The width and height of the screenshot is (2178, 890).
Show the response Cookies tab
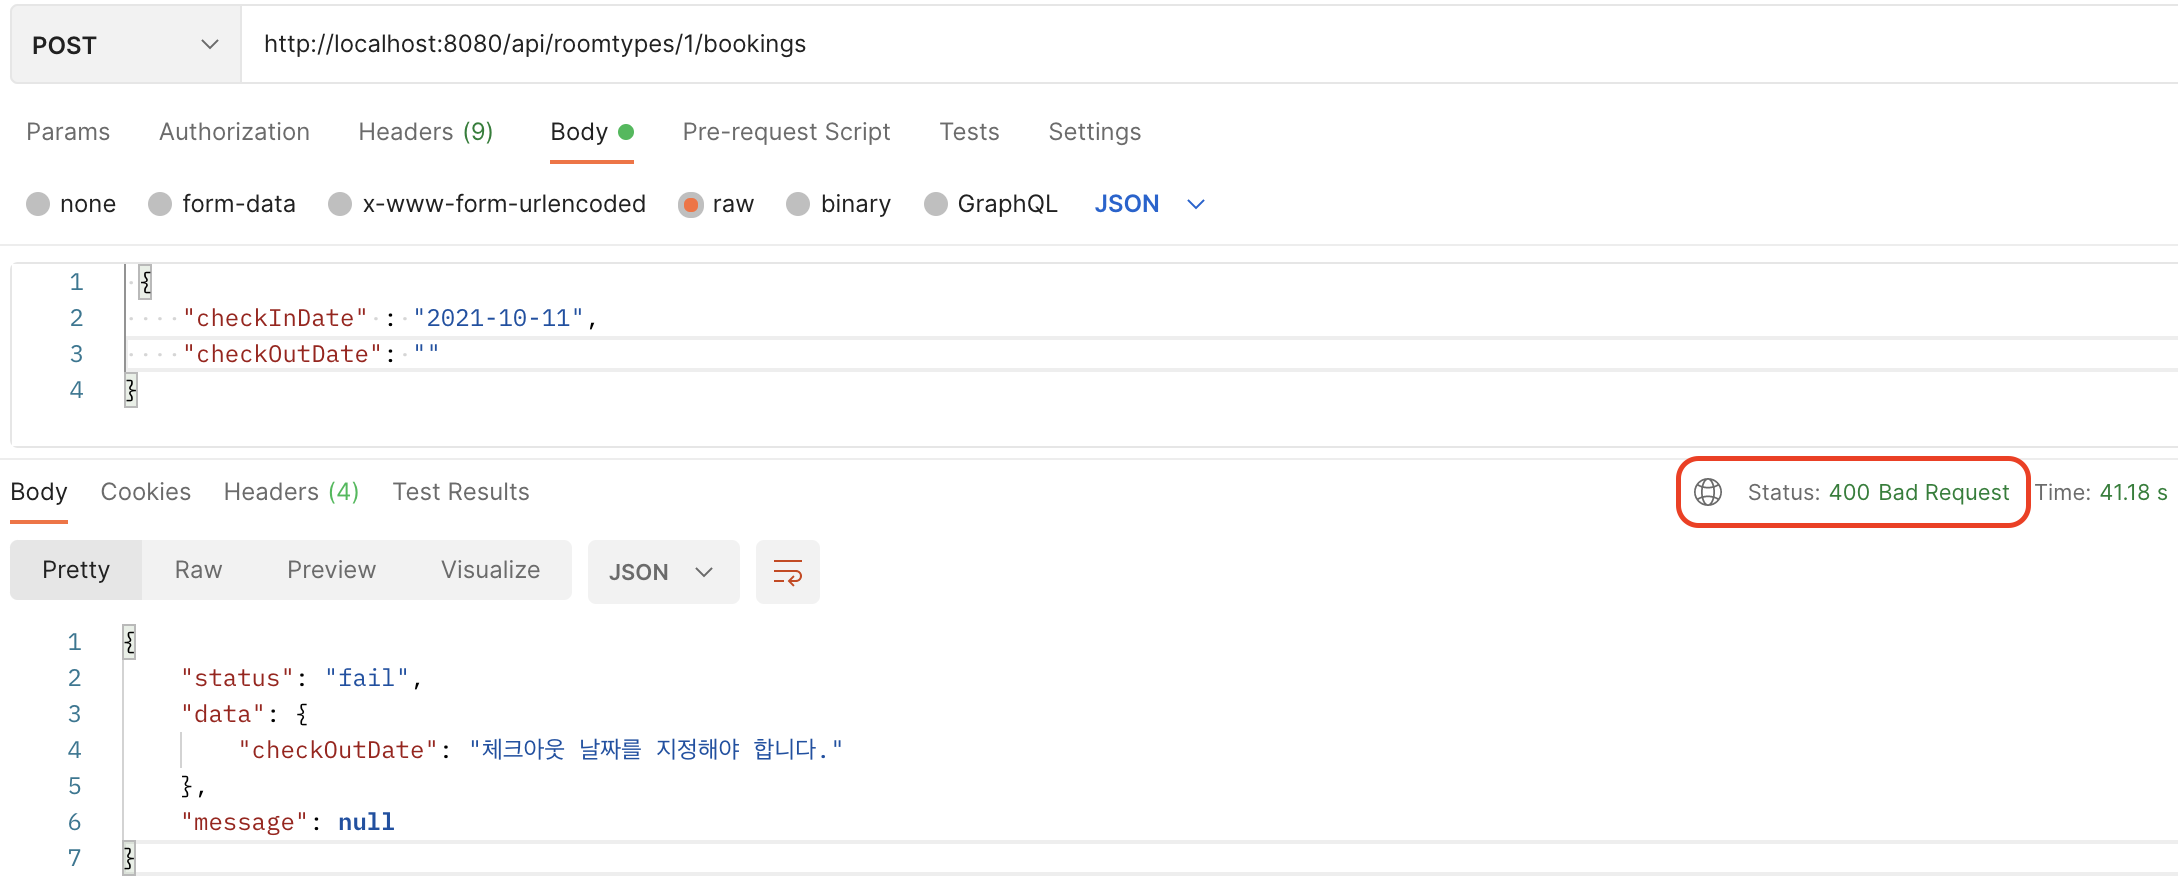[x=145, y=492]
